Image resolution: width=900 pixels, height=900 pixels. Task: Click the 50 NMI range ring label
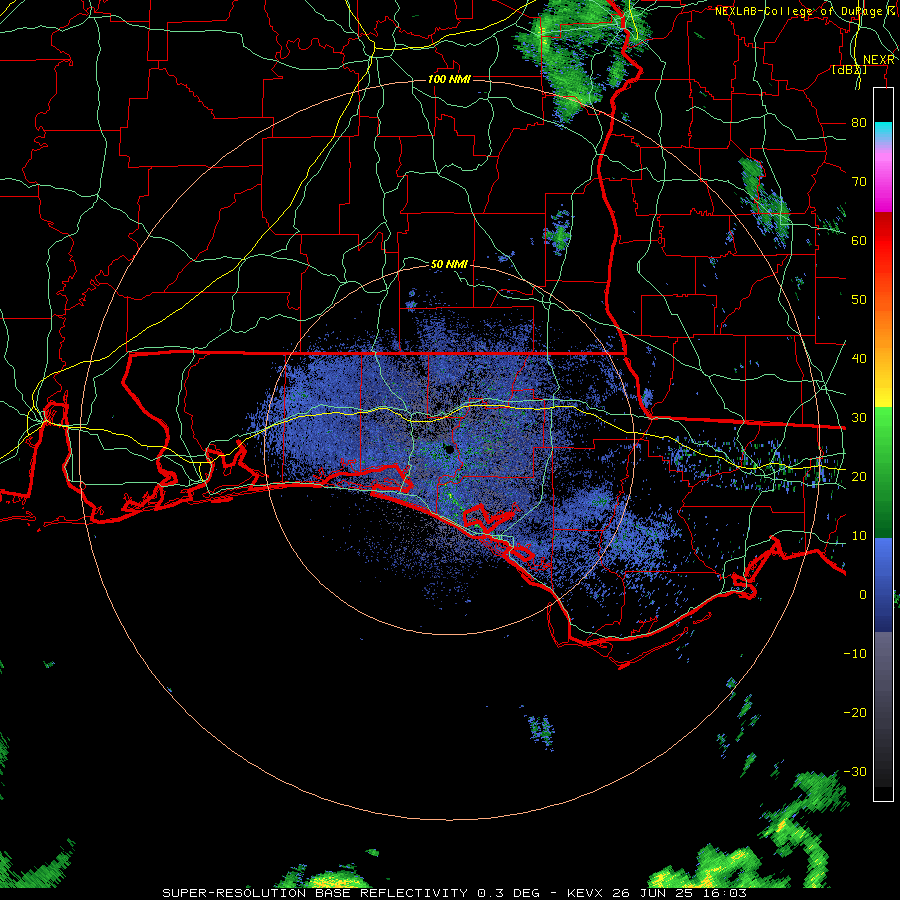click(449, 264)
